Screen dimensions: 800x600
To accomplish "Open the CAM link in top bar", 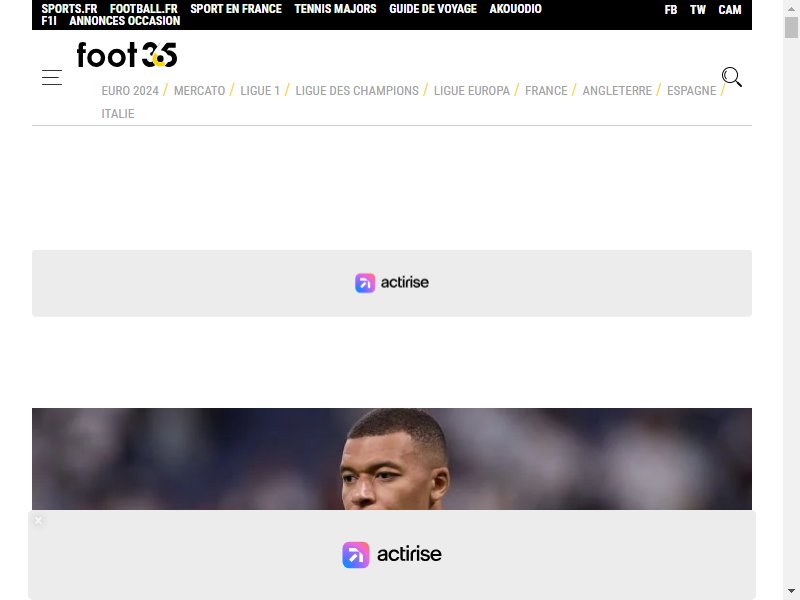I will click(730, 10).
